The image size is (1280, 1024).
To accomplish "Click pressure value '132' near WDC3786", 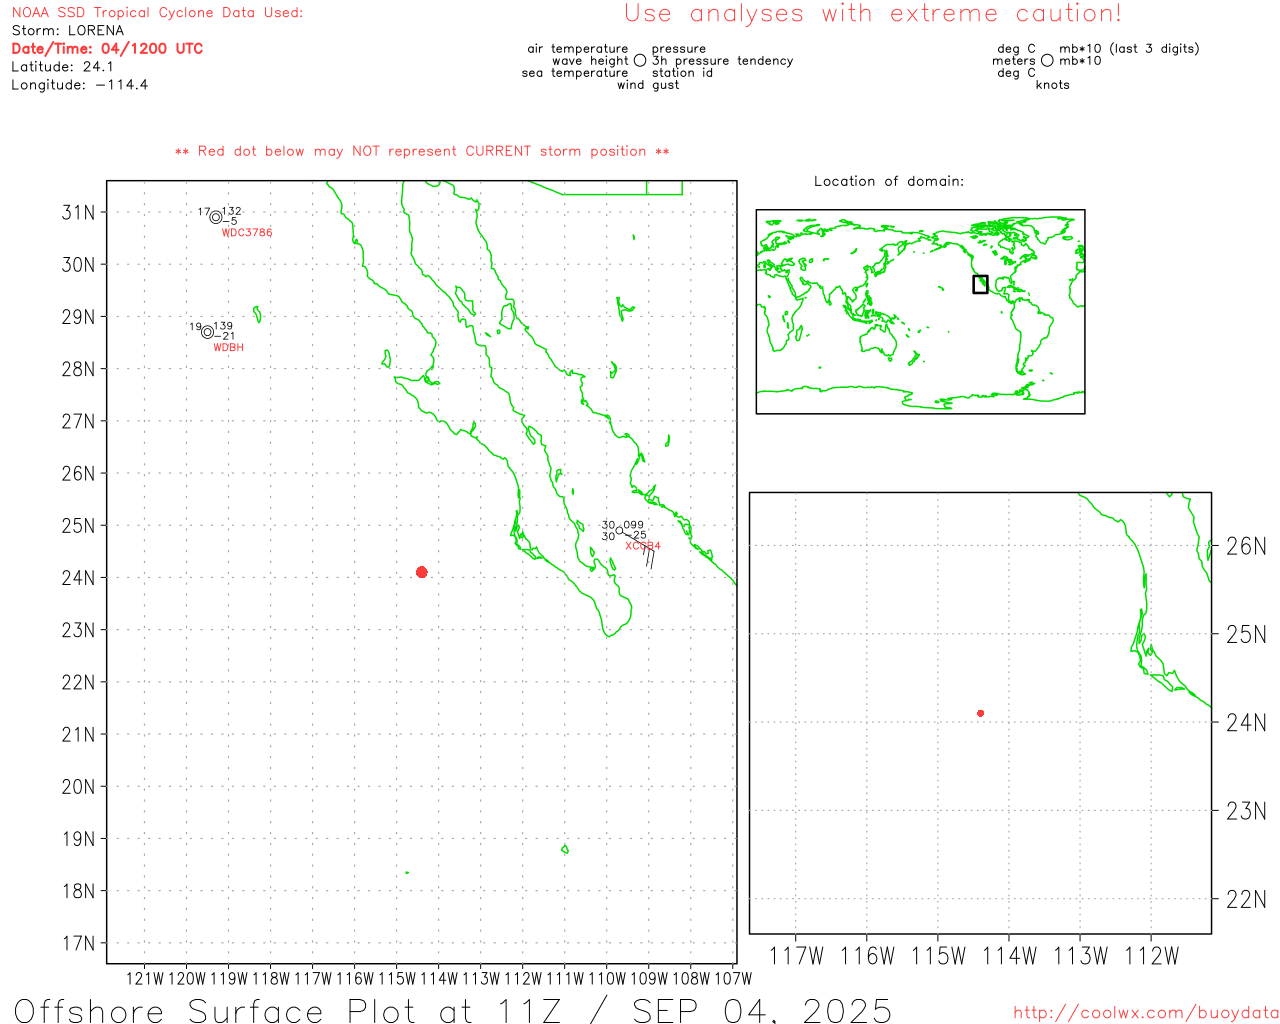I will pyautogui.click(x=232, y=212).
